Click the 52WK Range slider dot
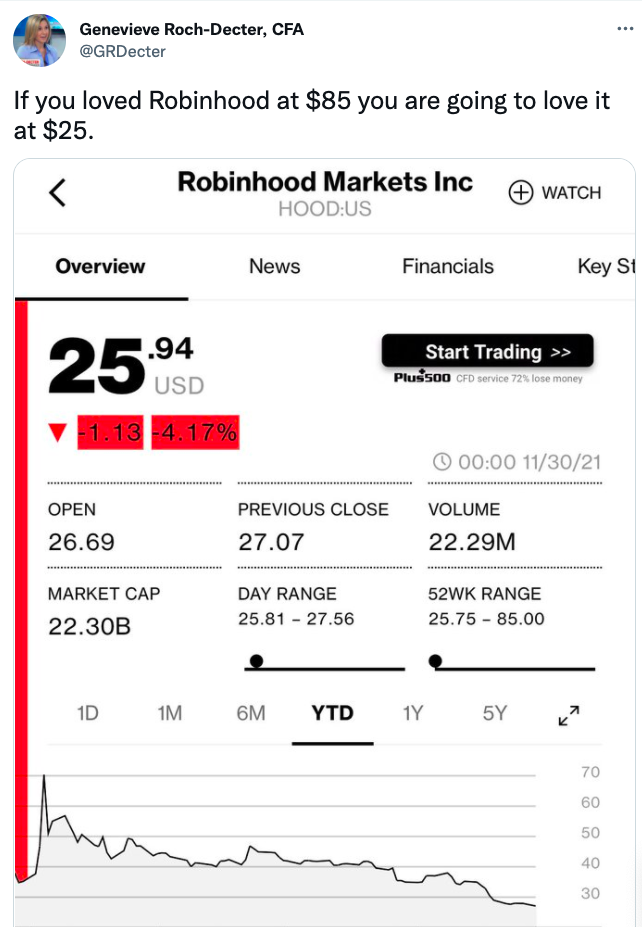Image resolution: width=642 pixels, height=927 pixels. (435, 661)
